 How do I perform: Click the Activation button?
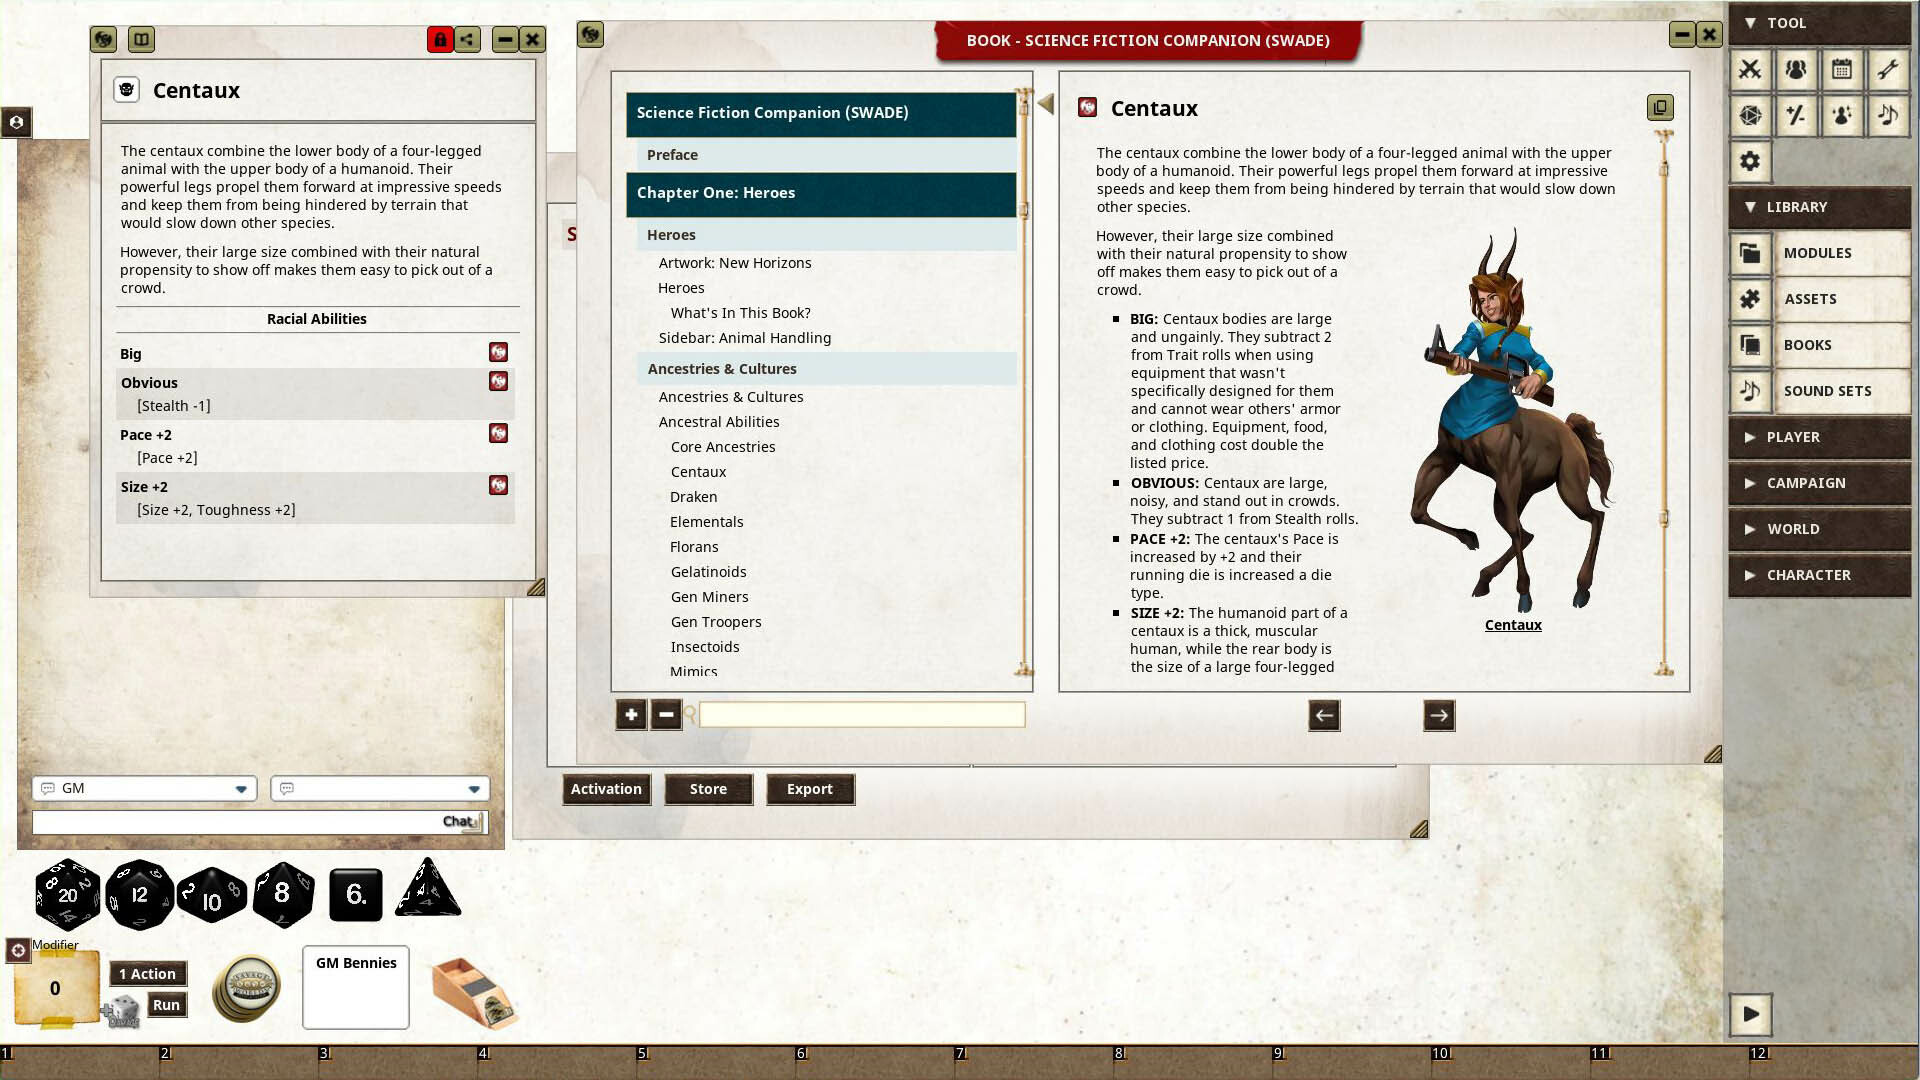(x=606, y=789)
